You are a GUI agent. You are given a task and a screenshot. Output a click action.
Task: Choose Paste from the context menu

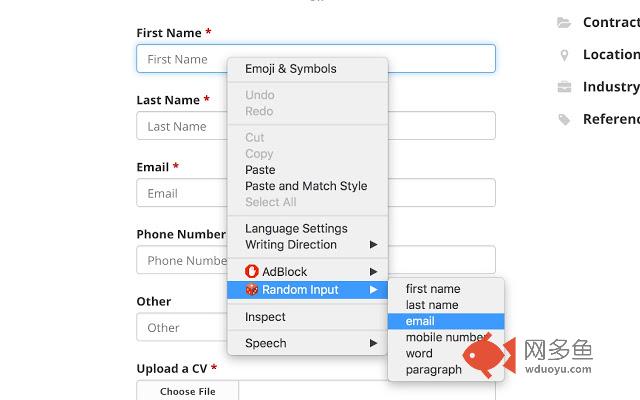(x=260, y=170)
